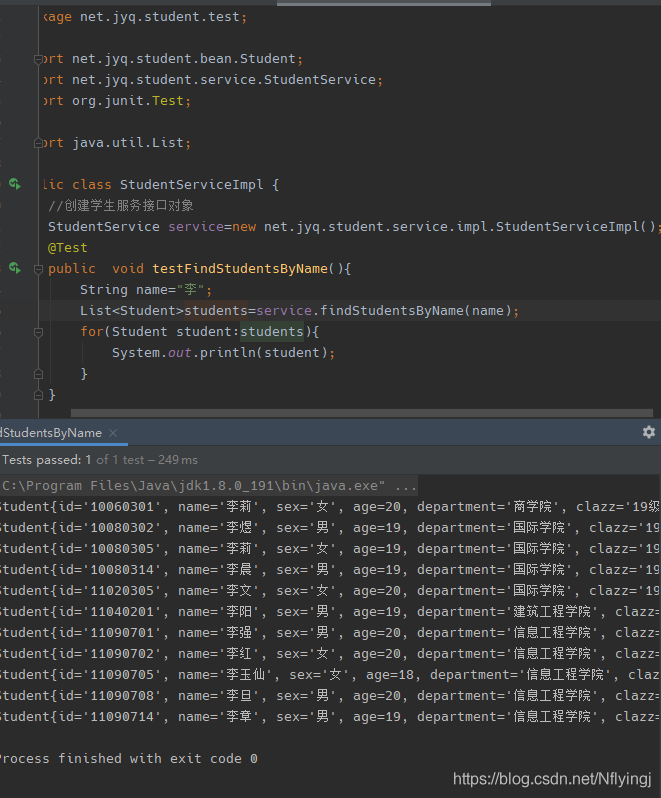
Task: Click the class name StudentServiceImpl in declaration
Action: (192, 185)
